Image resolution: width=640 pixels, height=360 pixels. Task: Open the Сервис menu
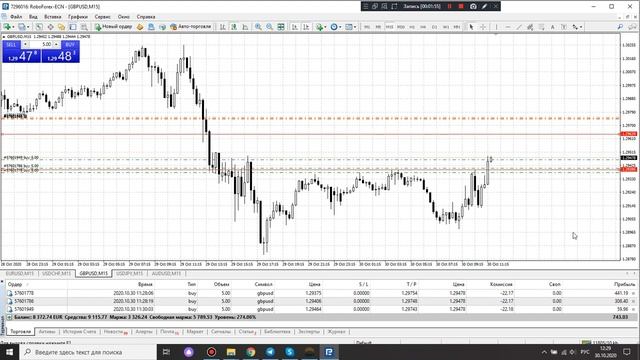pyautogui.click(x=102, y=17)
